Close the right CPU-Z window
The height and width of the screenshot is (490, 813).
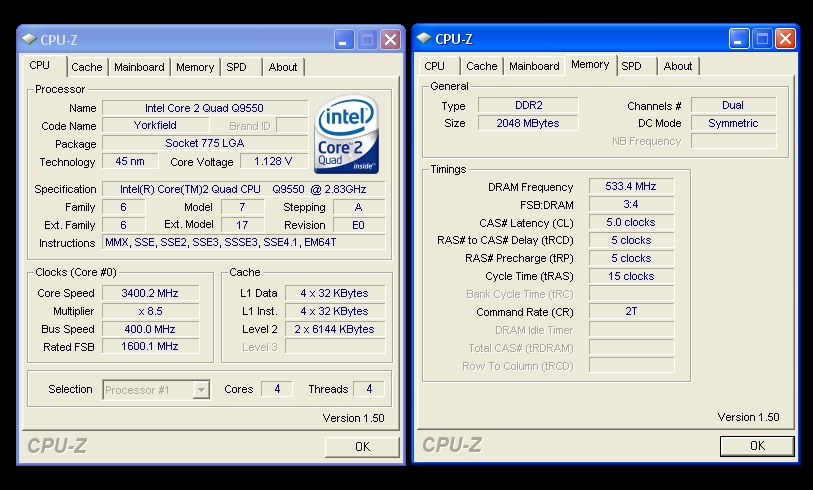point(786,39)
